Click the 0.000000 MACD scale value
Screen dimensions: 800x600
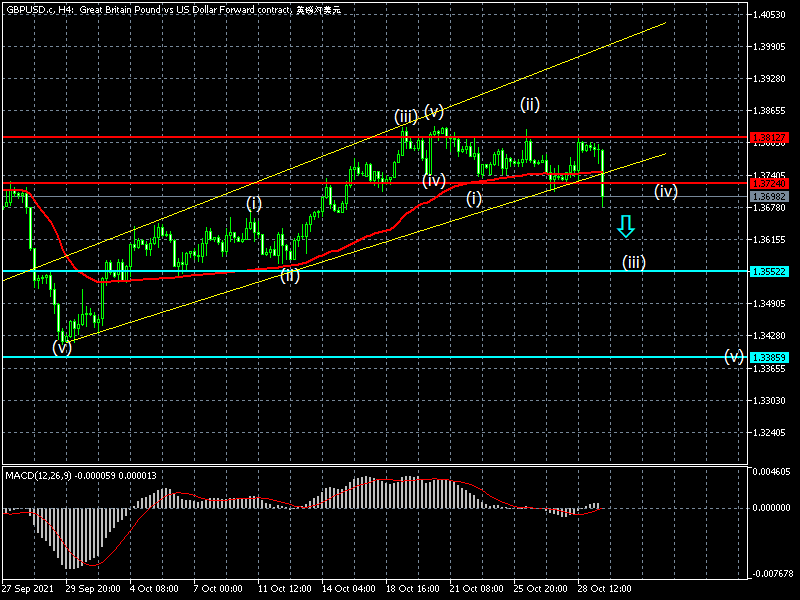771,508
